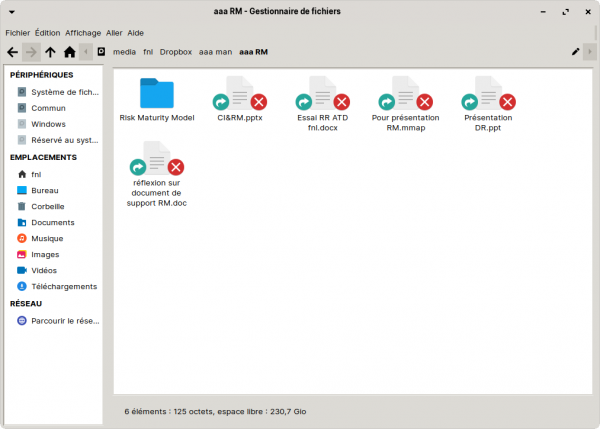Open the Affichage menu
This screenshot has width=600, height=429.
[83, 32]
